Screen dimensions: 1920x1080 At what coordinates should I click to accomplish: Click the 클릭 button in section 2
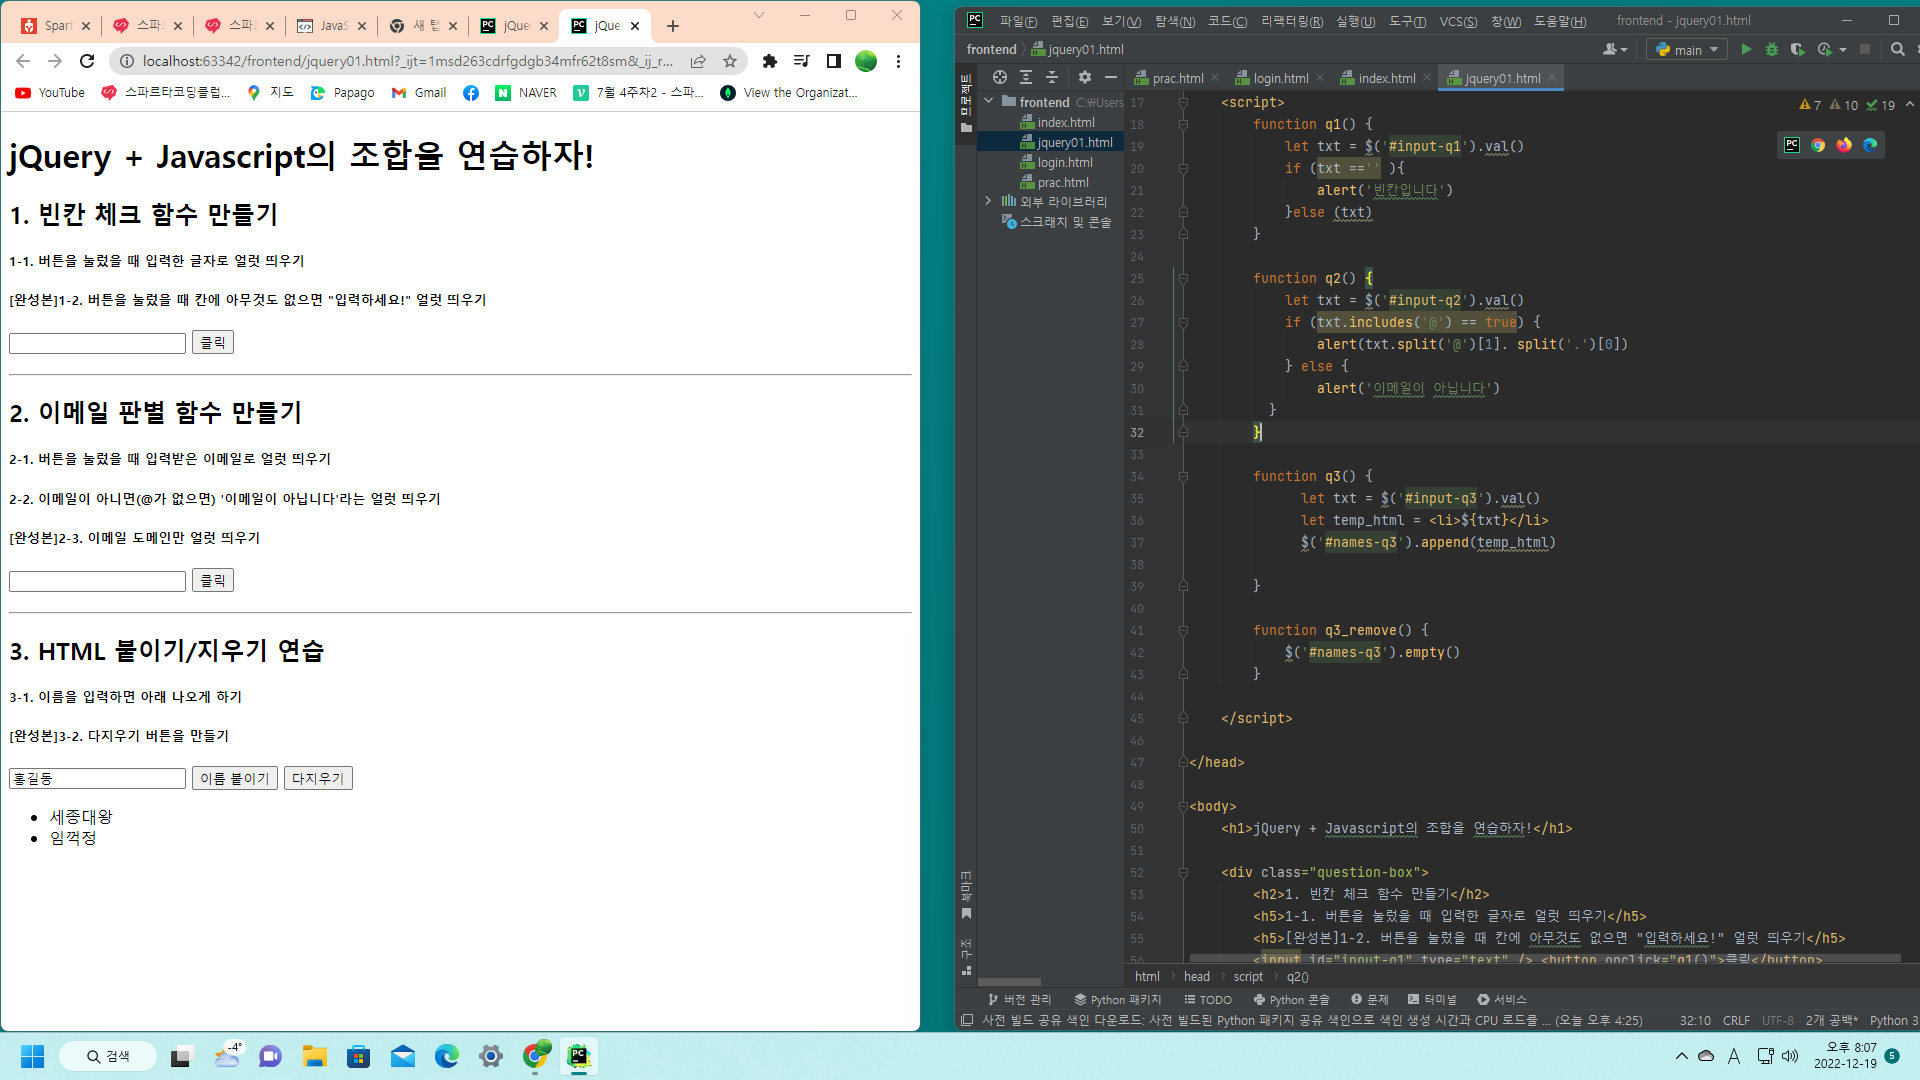[x=213, y=580]
